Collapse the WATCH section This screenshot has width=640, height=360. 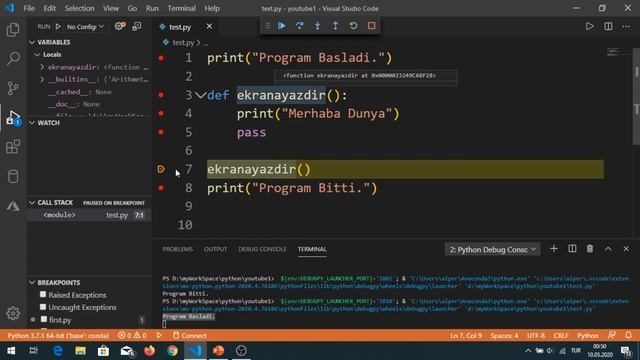click(32, 123)
